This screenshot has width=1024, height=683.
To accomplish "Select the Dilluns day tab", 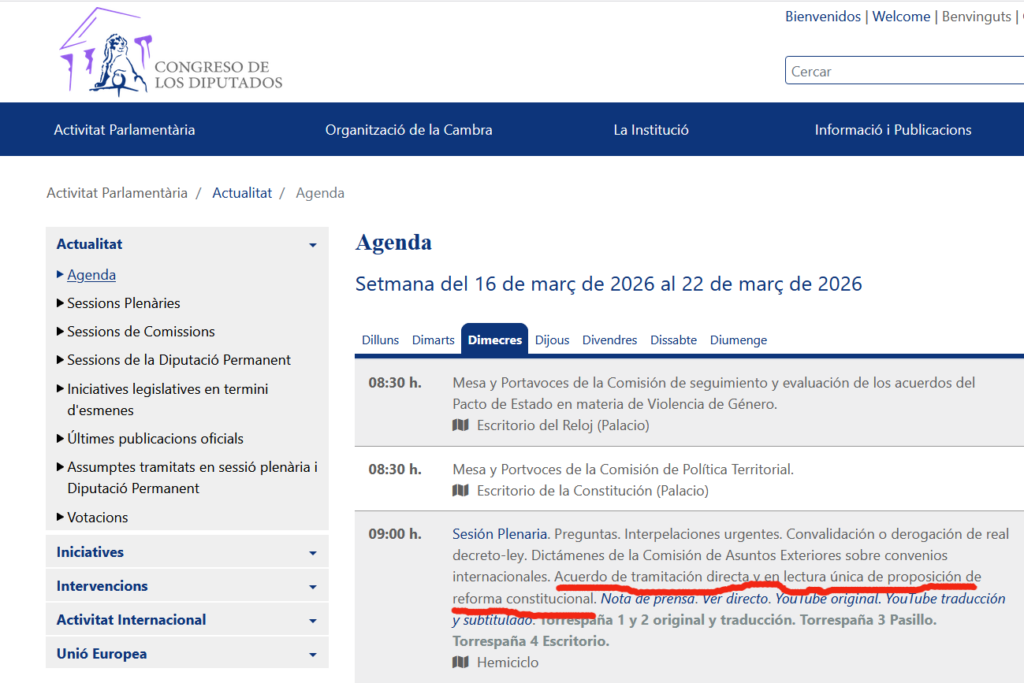I will point(380,340).
